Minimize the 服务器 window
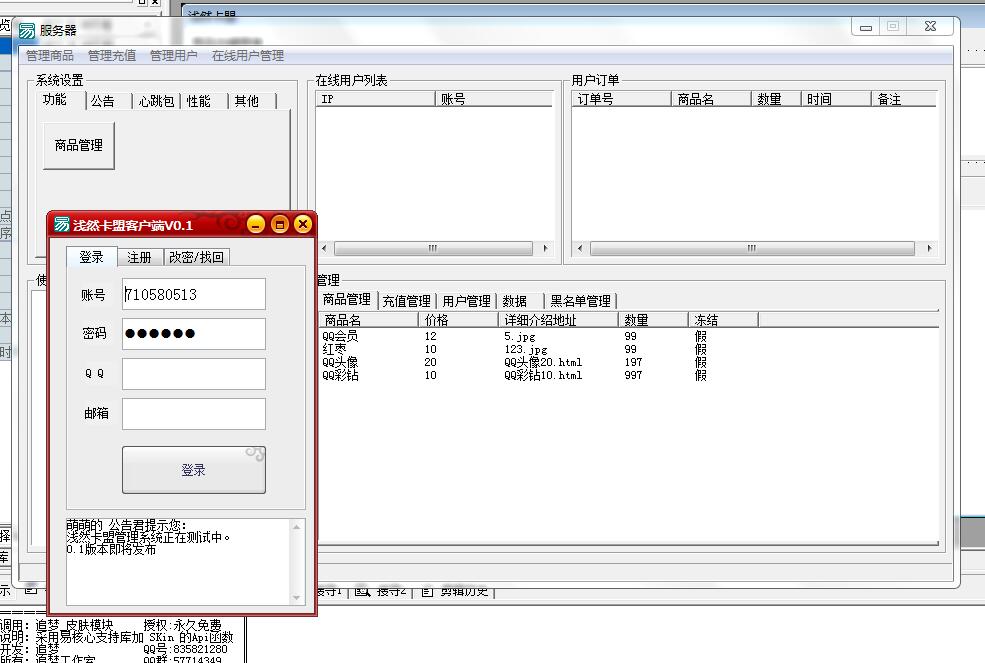Screen dimensions: 985x663 (866, 26)
